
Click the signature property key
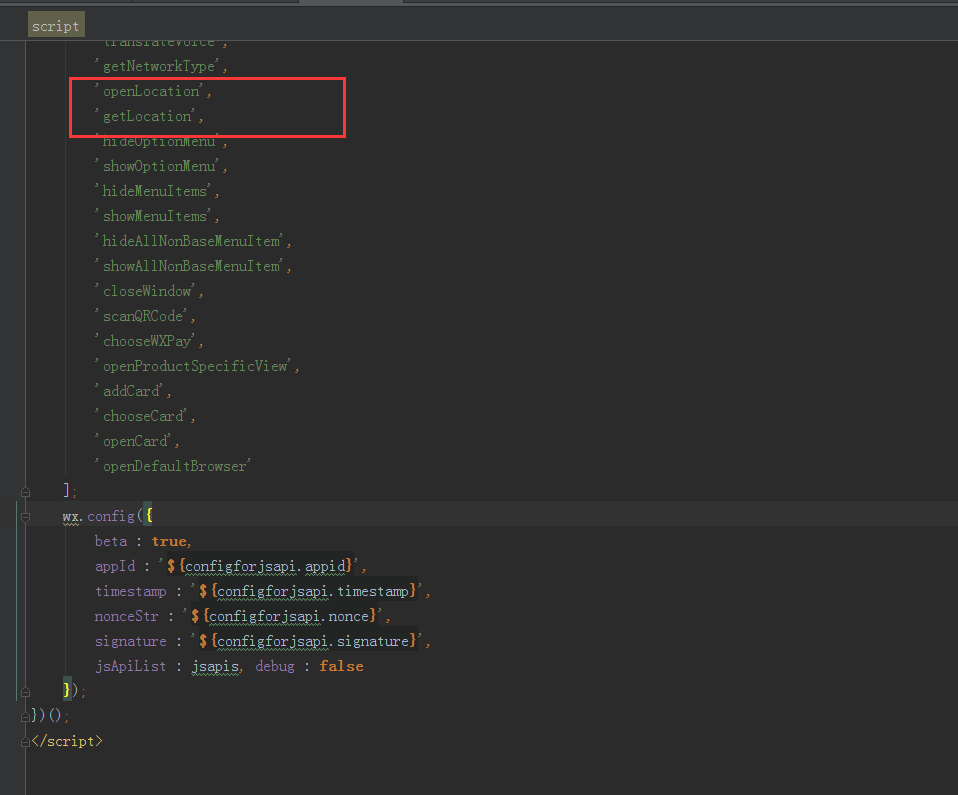(x=131, y=642)
